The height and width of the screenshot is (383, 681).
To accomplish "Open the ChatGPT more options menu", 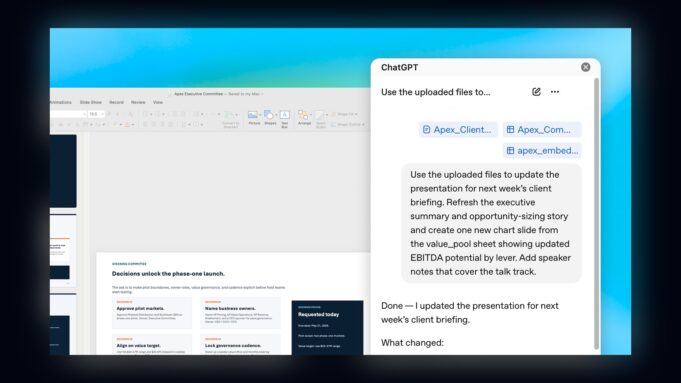I will pos(555,92).
